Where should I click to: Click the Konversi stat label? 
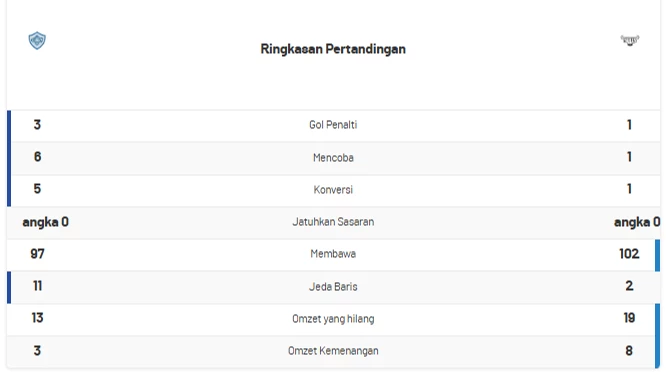333,189
